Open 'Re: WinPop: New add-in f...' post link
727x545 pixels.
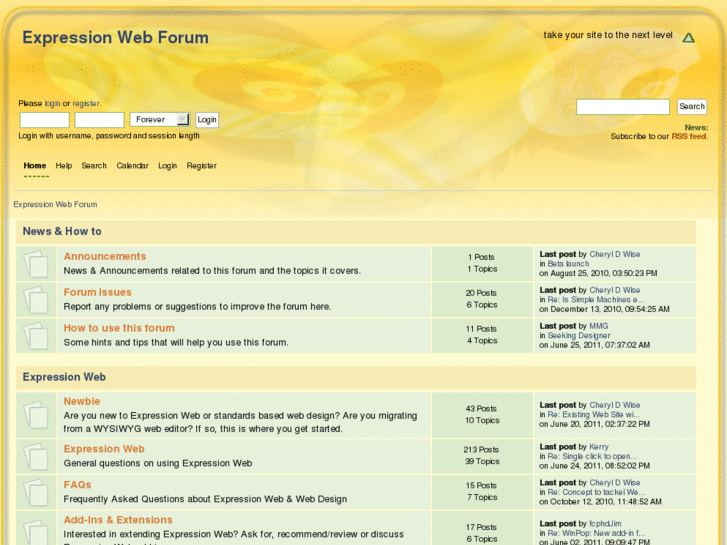pos(596,533)
